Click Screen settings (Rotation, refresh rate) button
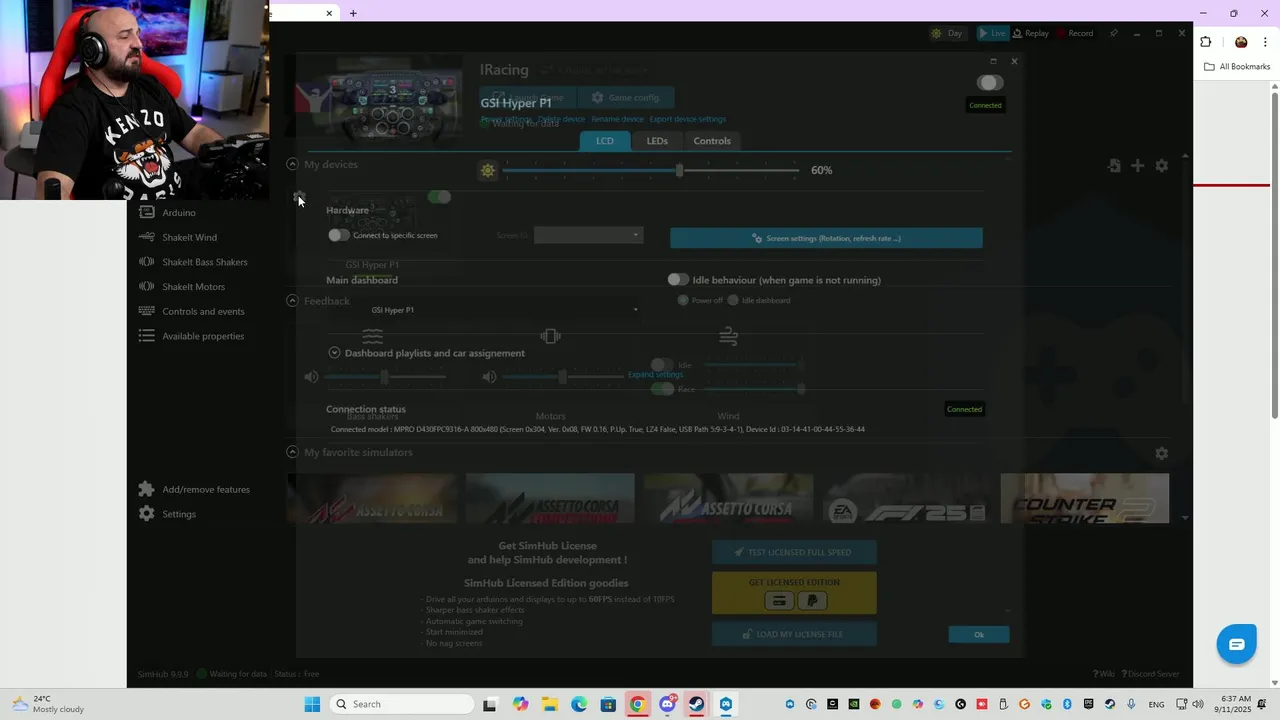This screenshot has width=1280, height=720. click(826, 238)
